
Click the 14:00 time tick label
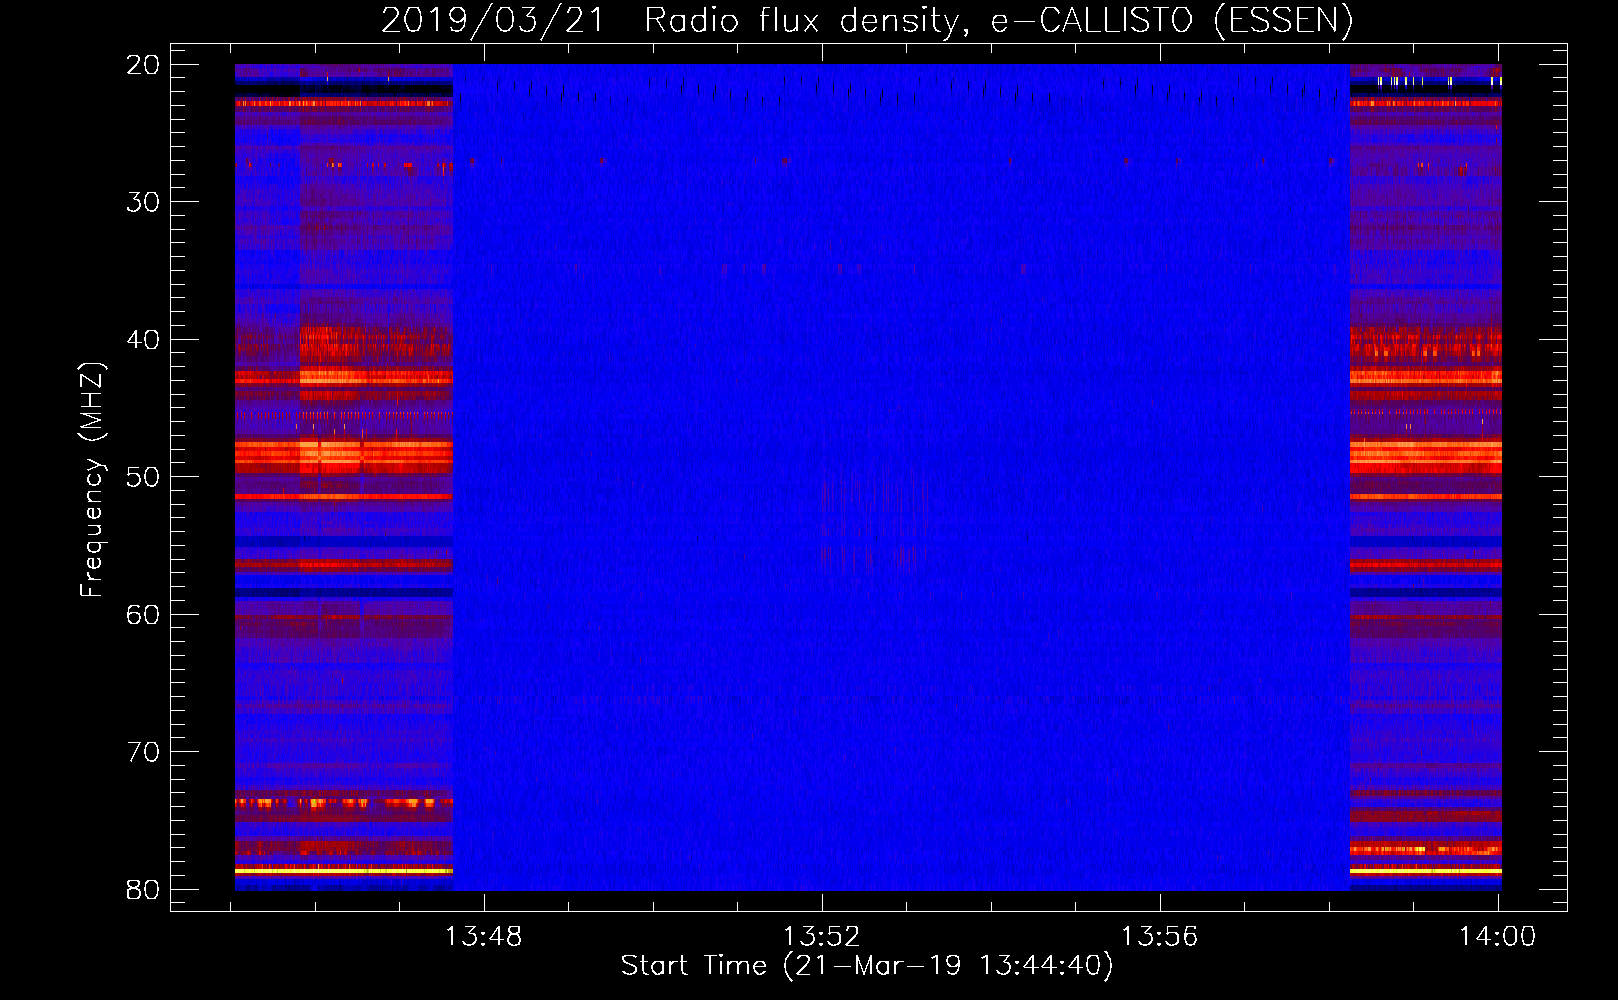(x=1497, y=937)
